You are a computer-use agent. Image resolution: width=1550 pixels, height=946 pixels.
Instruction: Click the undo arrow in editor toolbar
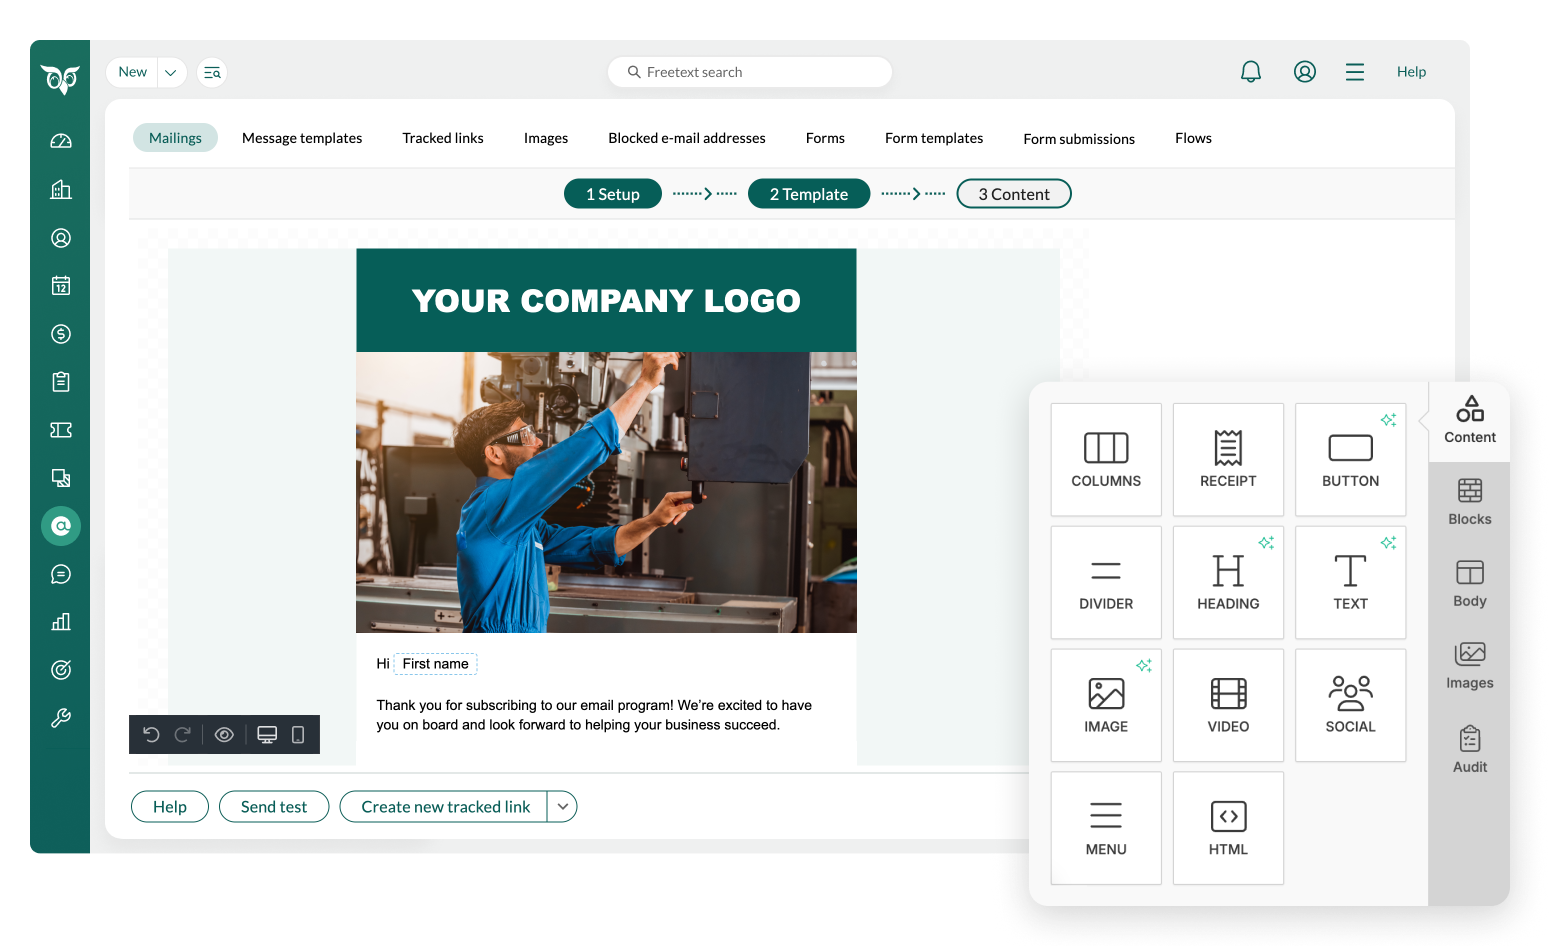(x=151, y=735)
